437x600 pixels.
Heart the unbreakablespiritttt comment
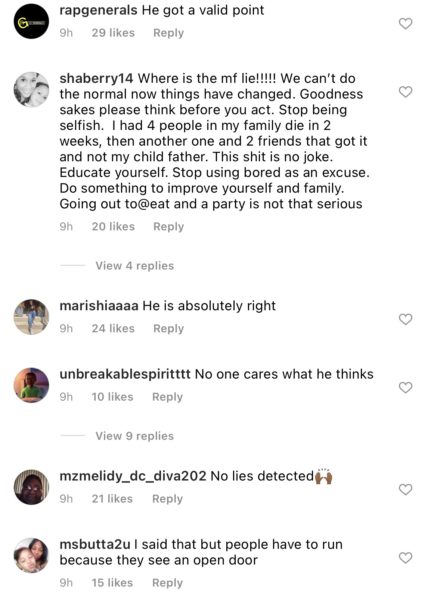tap(406, 388)
